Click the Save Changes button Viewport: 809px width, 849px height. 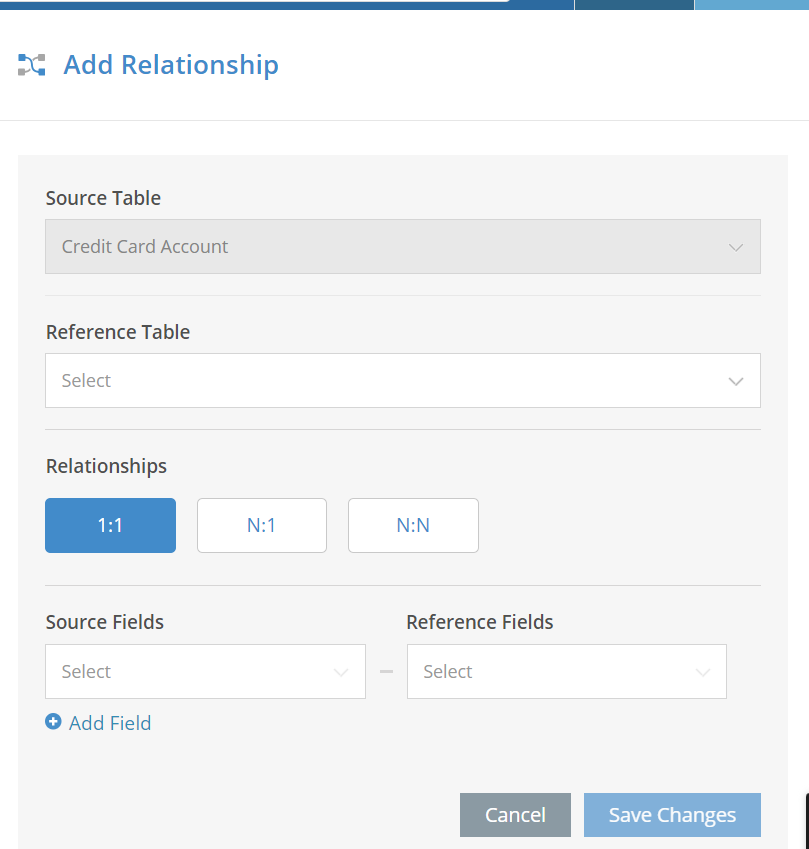(672, 815)
